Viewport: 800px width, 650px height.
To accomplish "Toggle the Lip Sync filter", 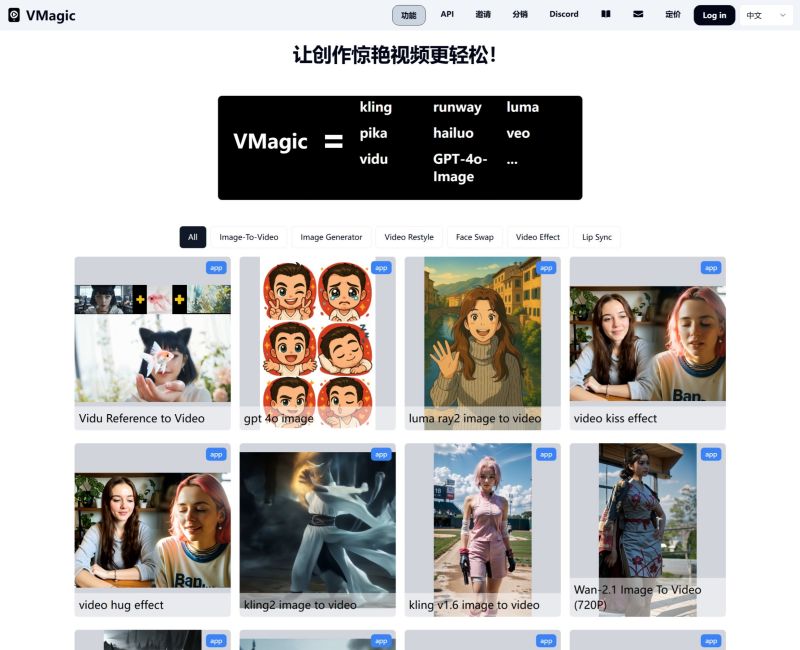I will pos(597,237).
